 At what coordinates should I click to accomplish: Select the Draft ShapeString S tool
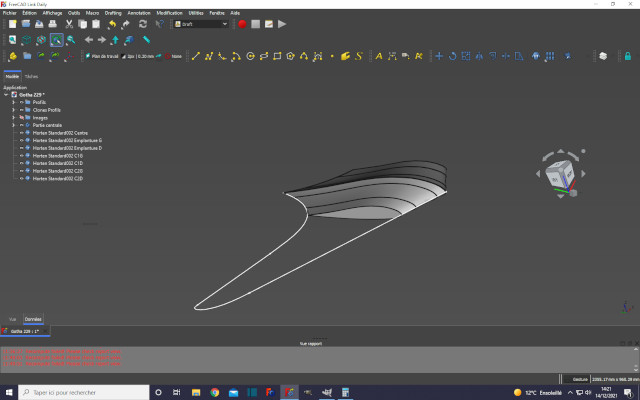point(359,56)
